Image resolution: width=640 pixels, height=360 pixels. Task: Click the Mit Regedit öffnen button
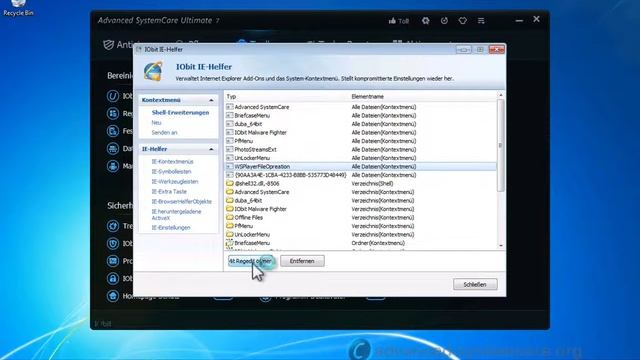tap(250, 261)
